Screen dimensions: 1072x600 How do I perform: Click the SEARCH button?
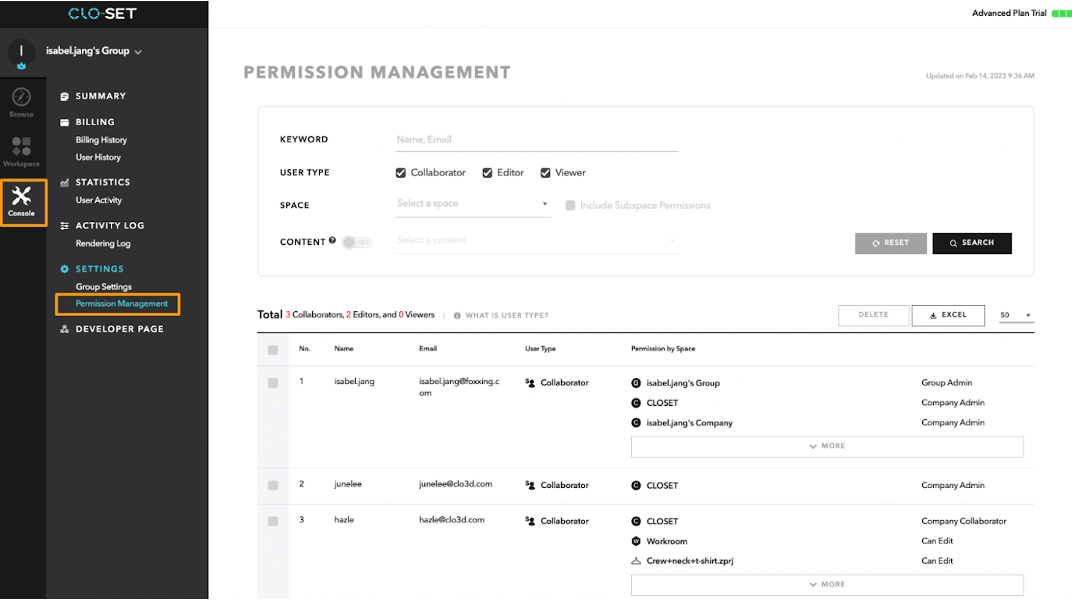click(x=971, y=243)
